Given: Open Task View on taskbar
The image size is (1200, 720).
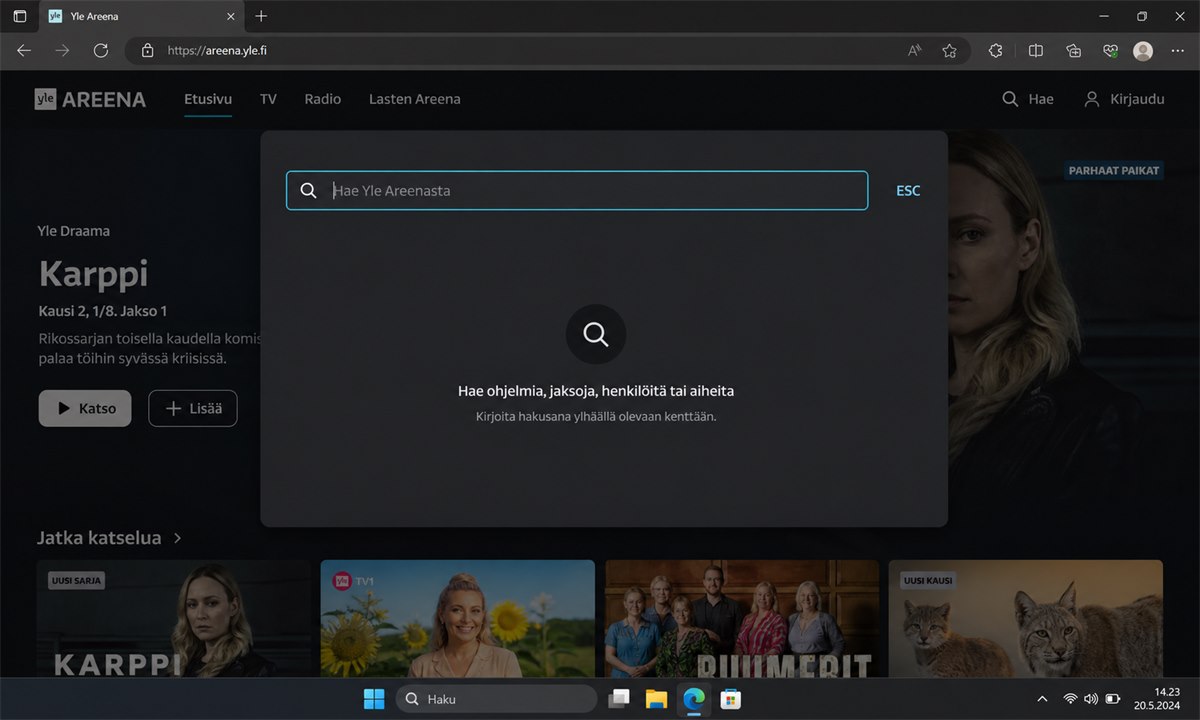Looking at the screenshot, I should [x=620, y=699].
